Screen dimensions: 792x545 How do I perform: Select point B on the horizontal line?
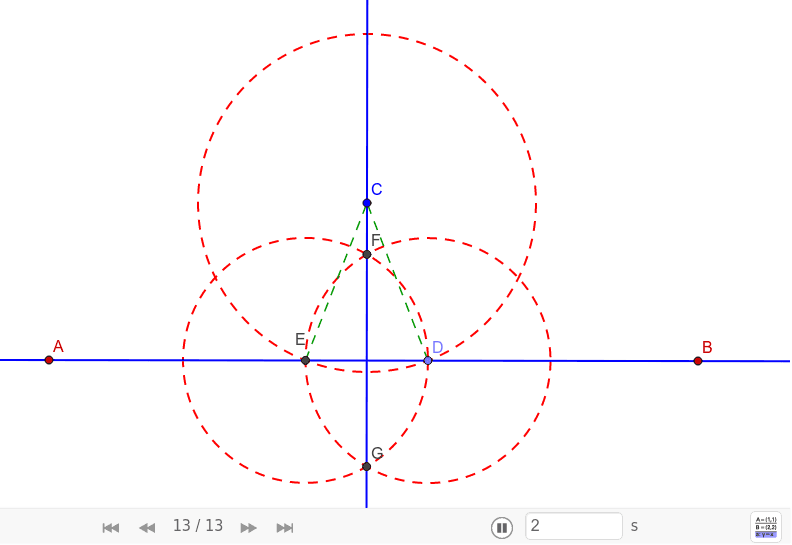[x=698, y=361]
